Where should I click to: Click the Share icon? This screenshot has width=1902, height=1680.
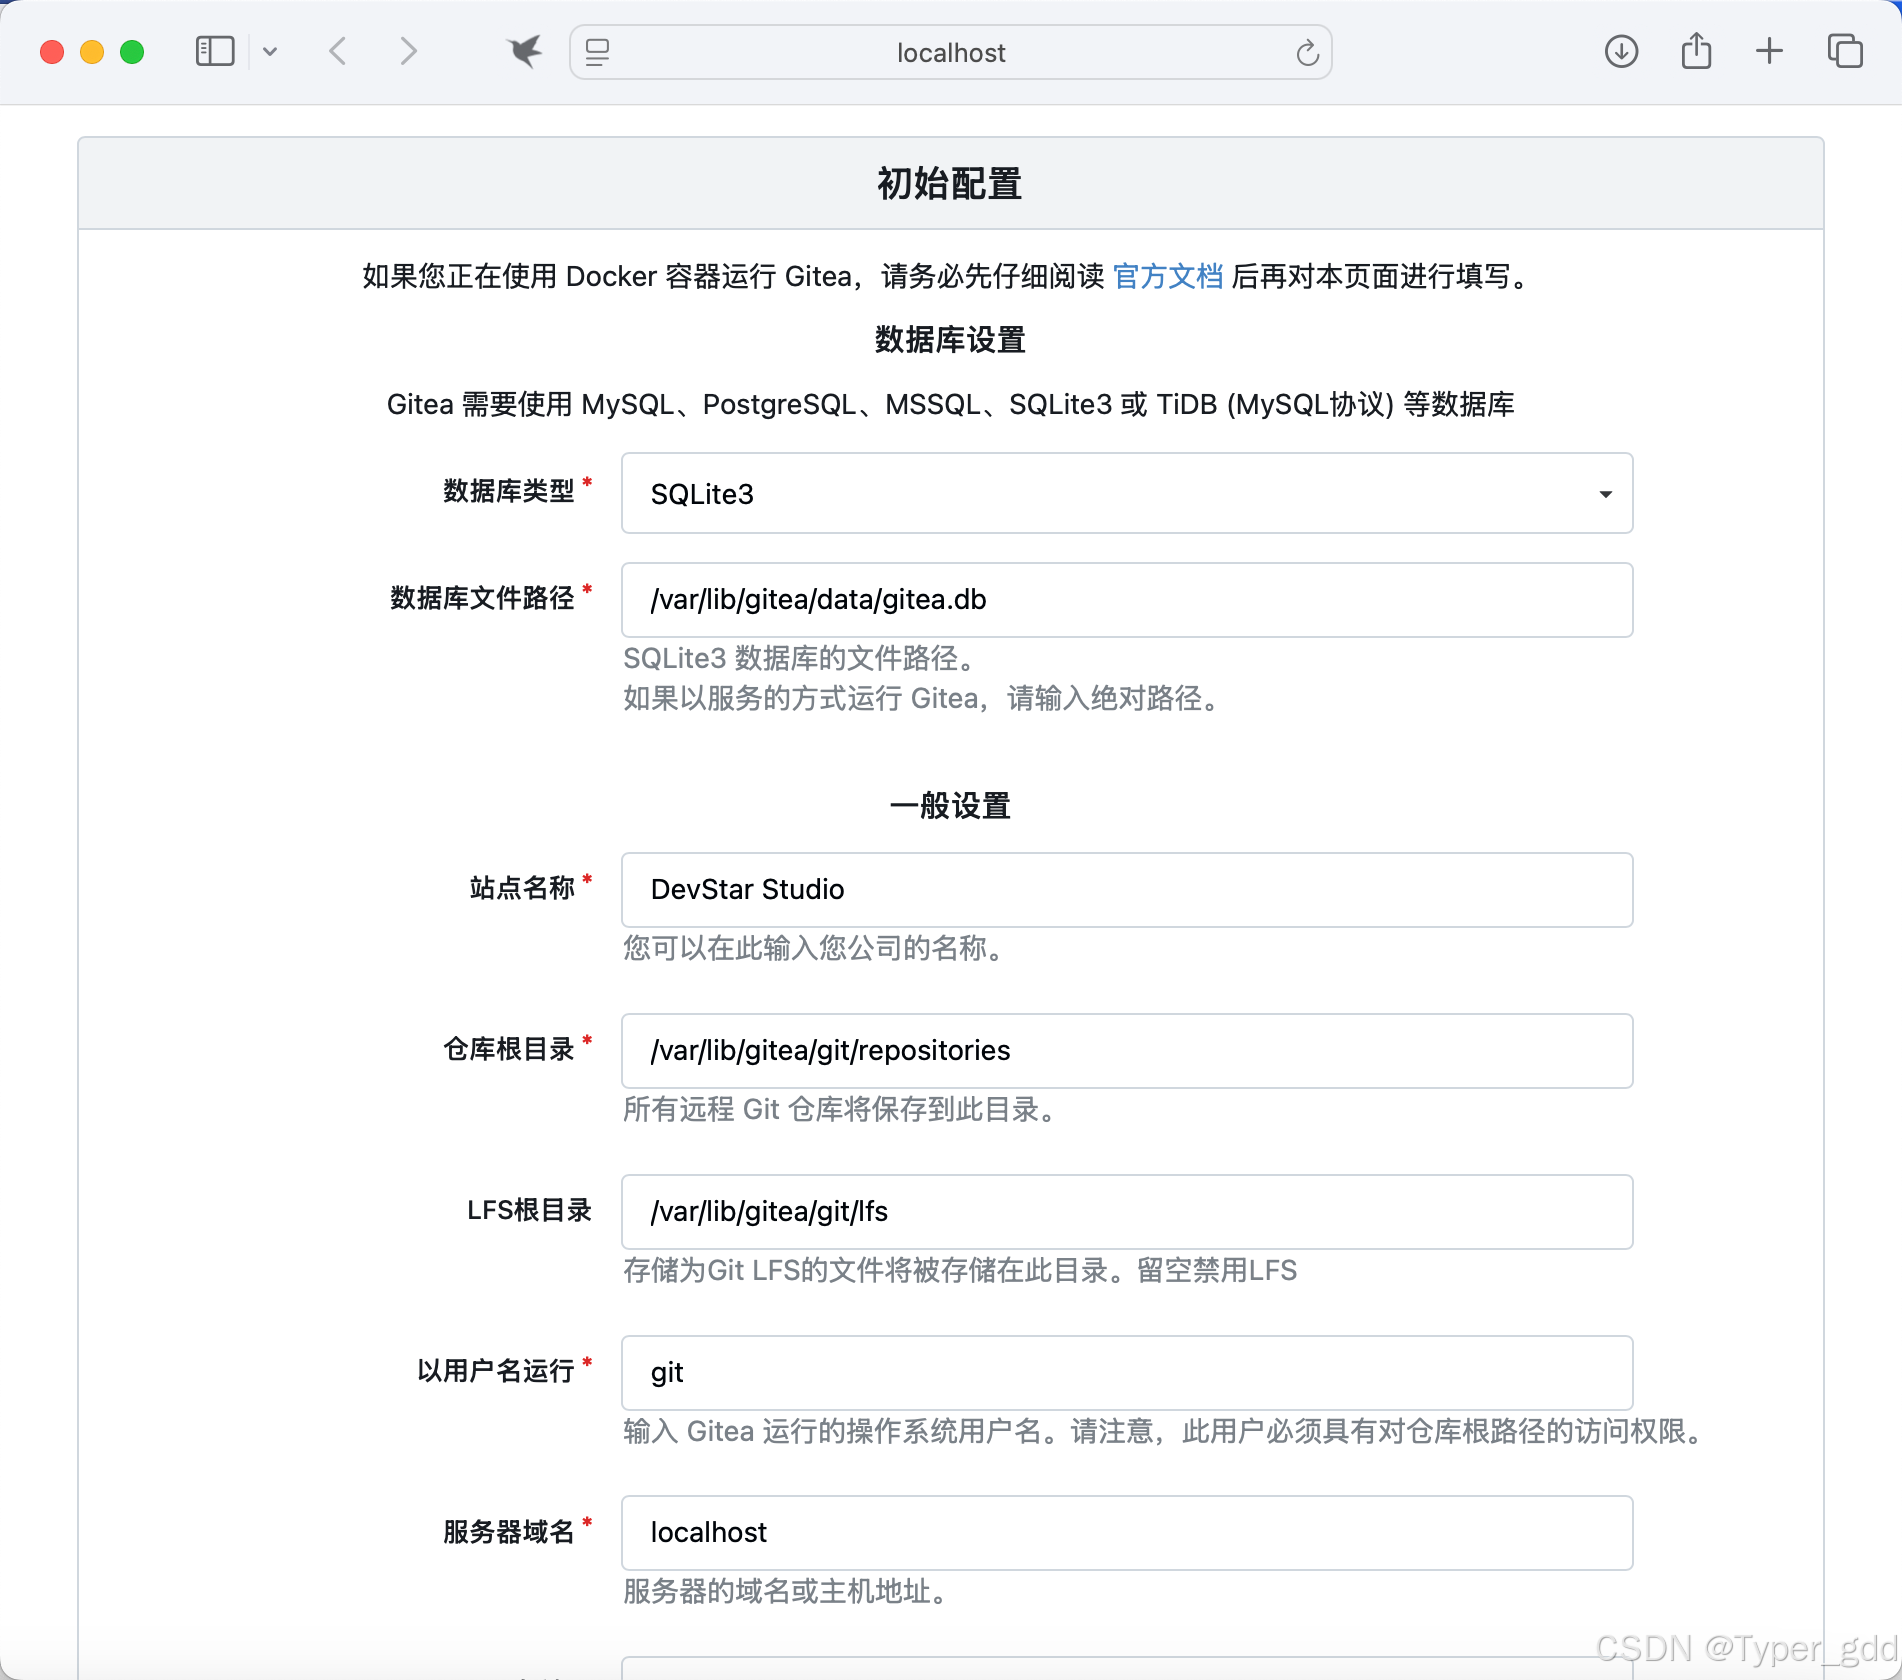pos(1695,49)
